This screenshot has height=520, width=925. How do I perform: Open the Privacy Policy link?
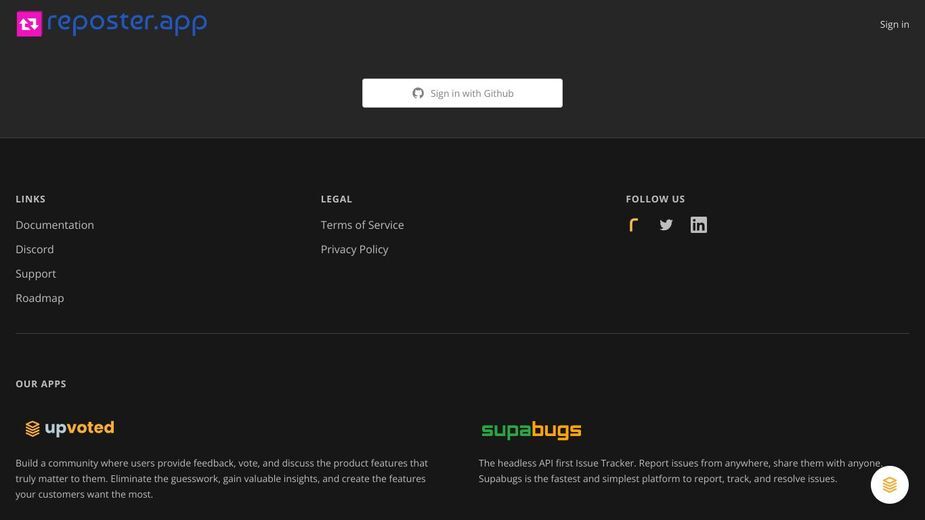[355, 249]
